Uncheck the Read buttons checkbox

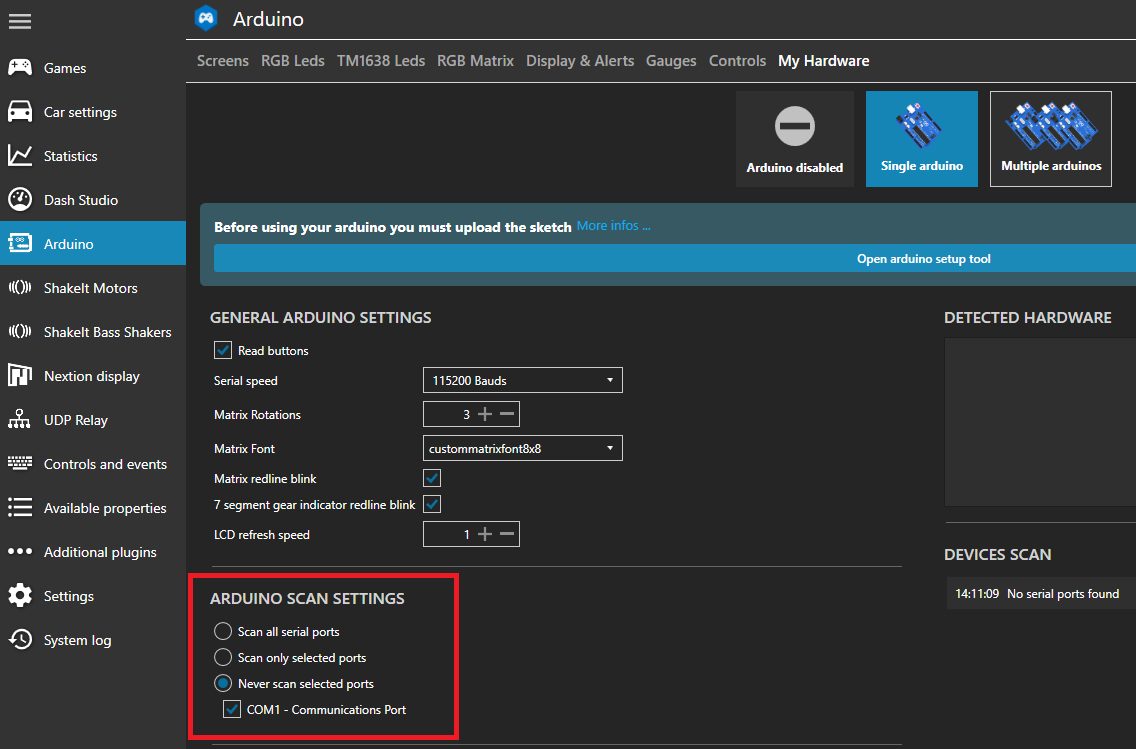tap(223, 351)
